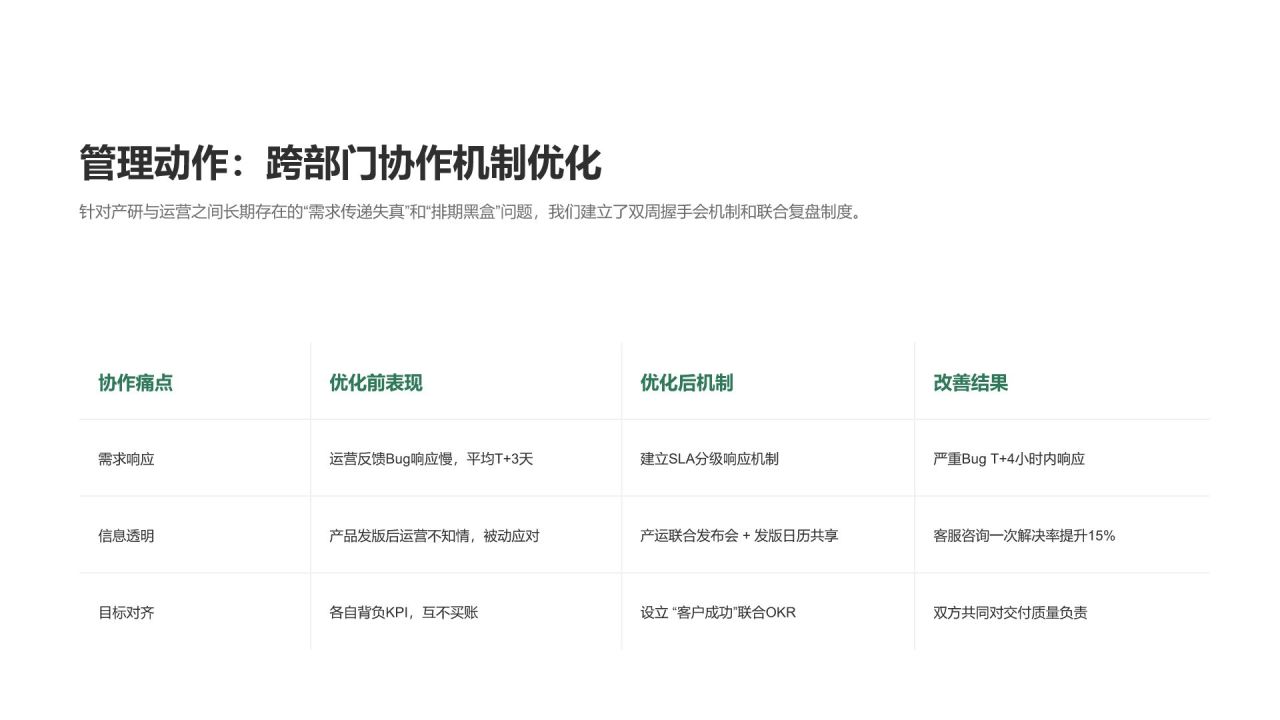Select the 优化前表现 column header
The image size is (1280, 720).
[376, 383]
